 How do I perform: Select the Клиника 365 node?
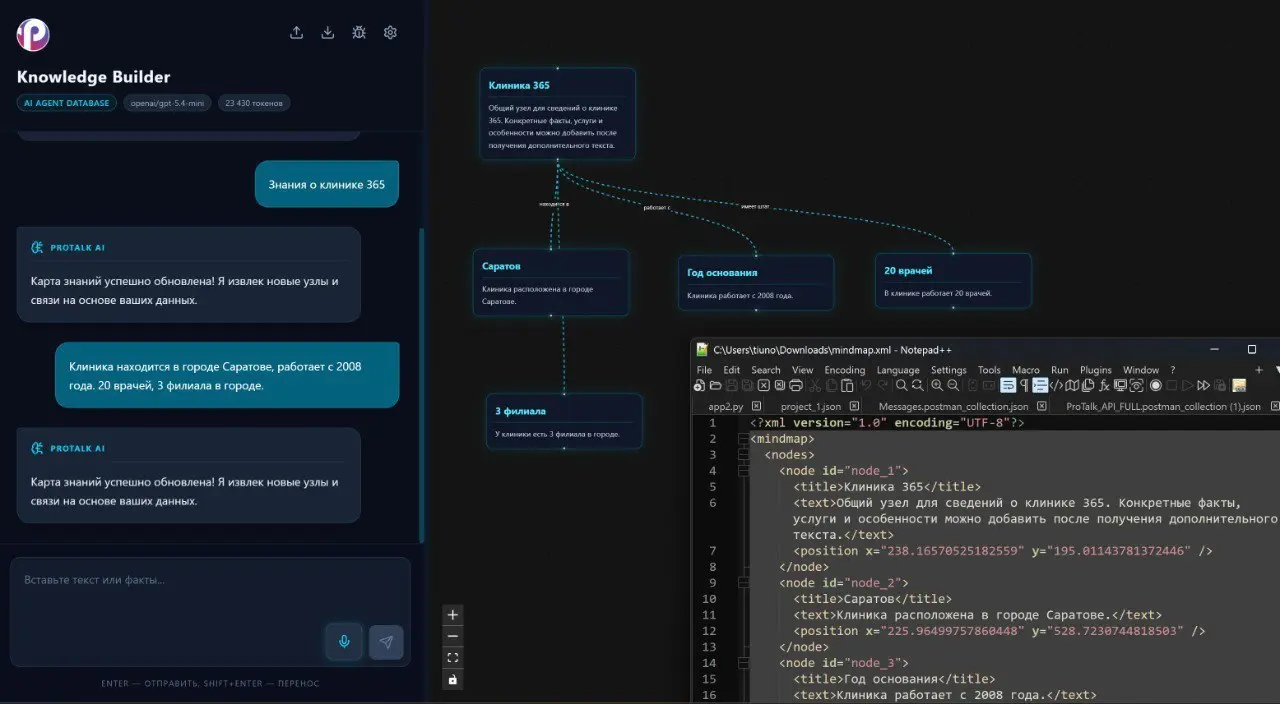click(x=558, y=114)
